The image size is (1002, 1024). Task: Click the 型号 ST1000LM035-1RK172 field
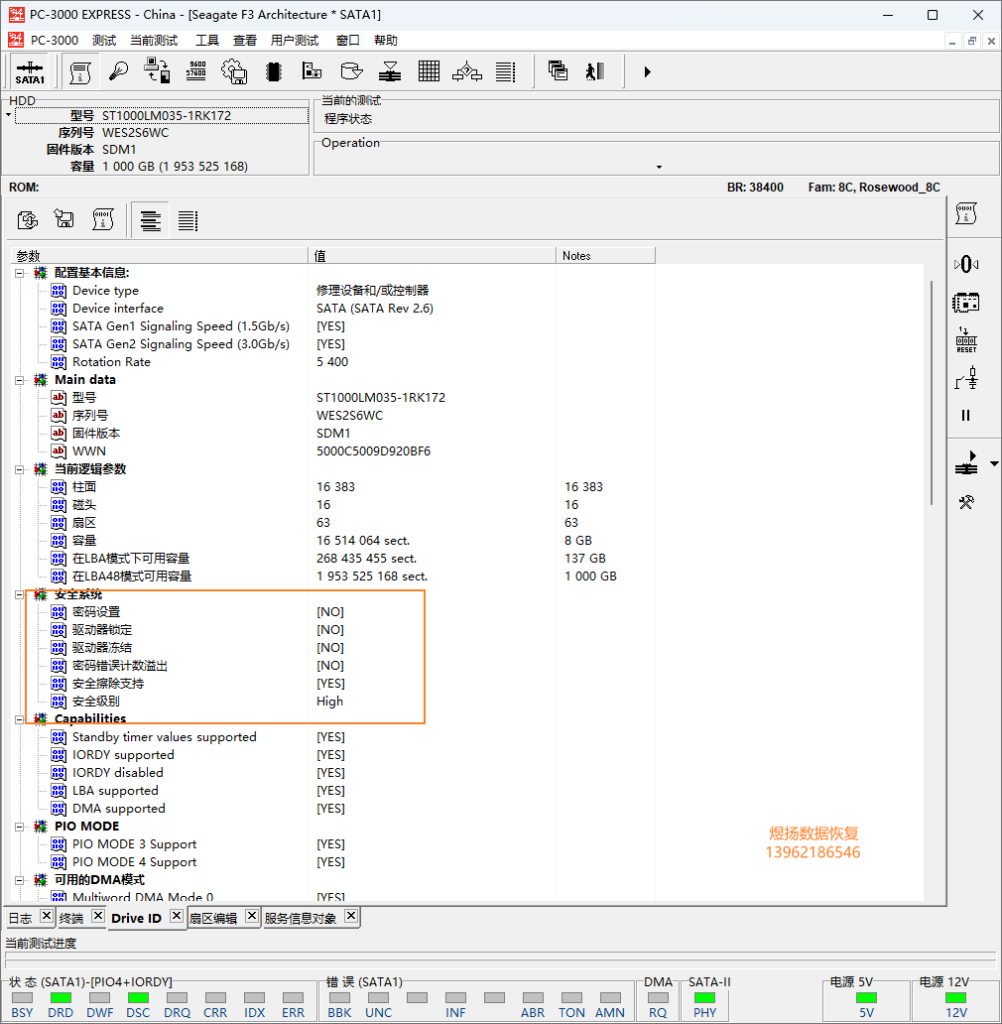point(162,116)
